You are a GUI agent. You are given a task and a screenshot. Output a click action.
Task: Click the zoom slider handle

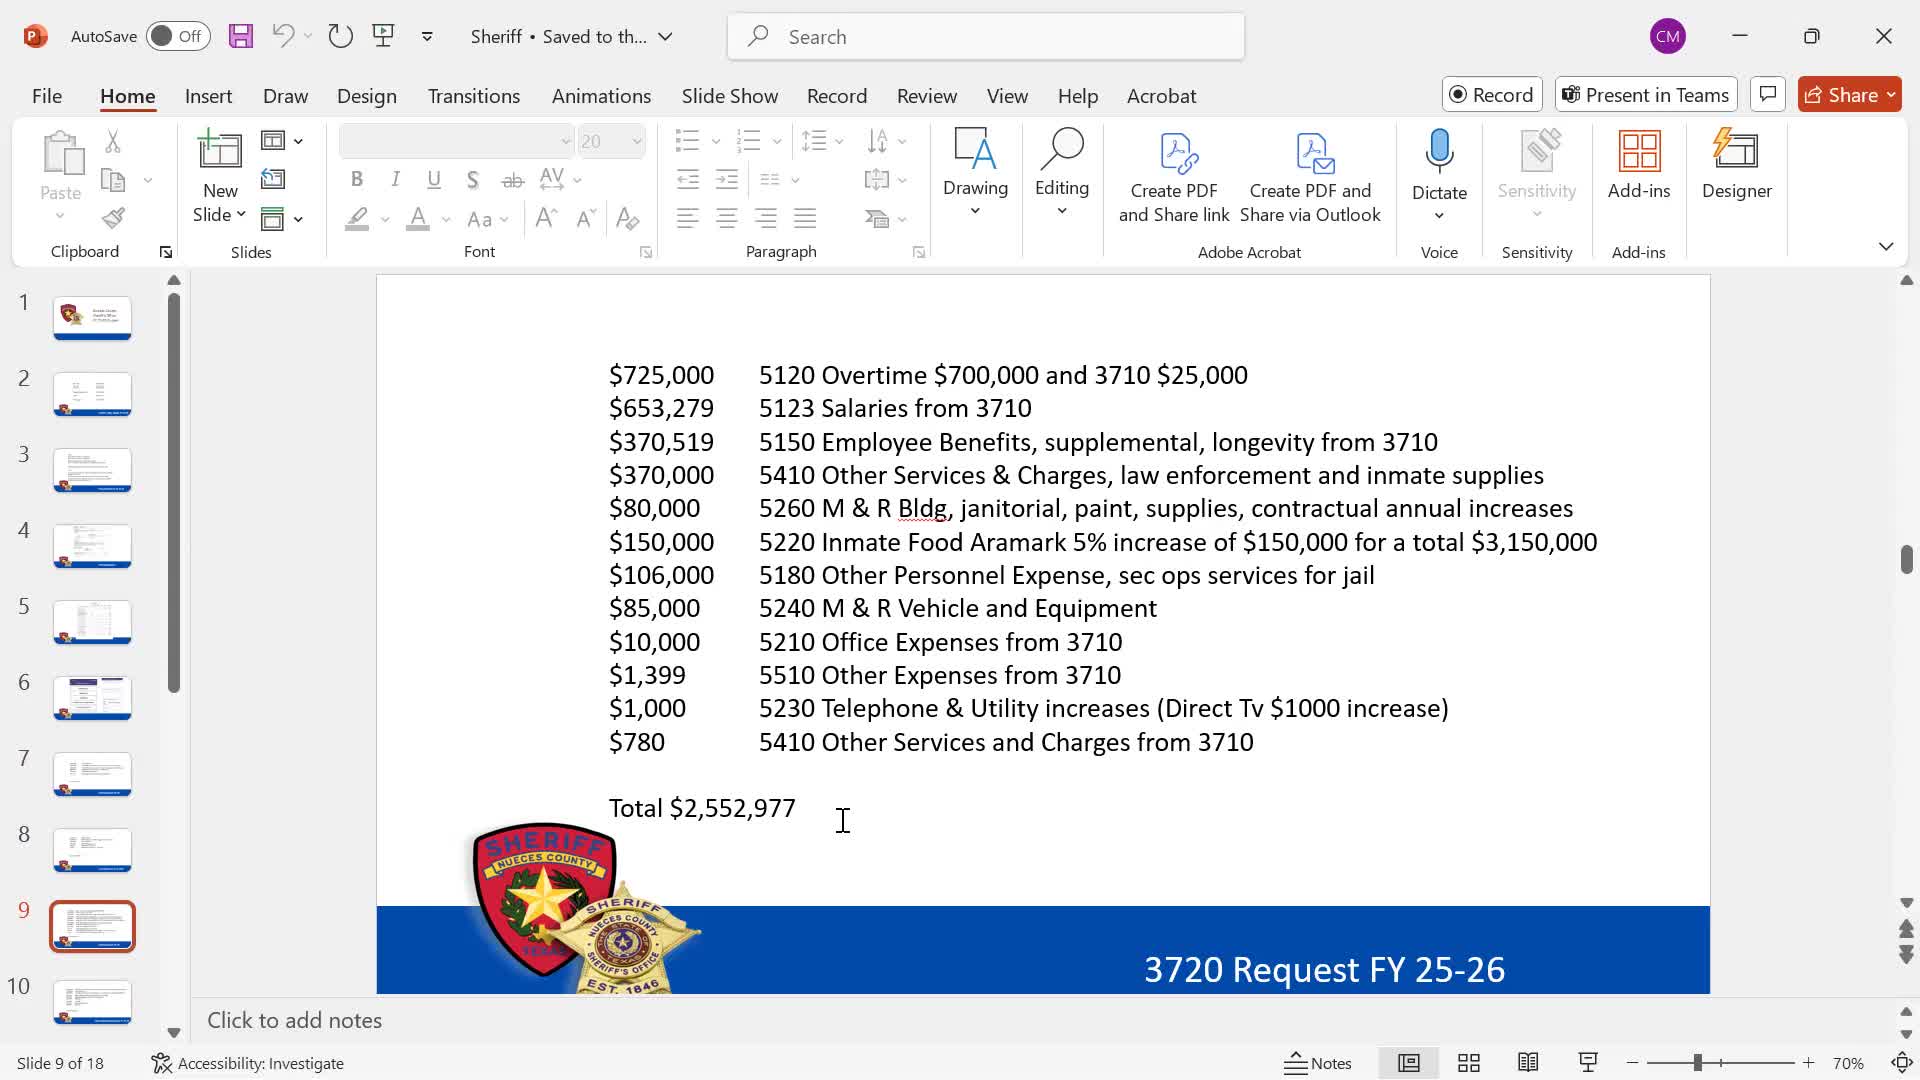point(1697,1063)
